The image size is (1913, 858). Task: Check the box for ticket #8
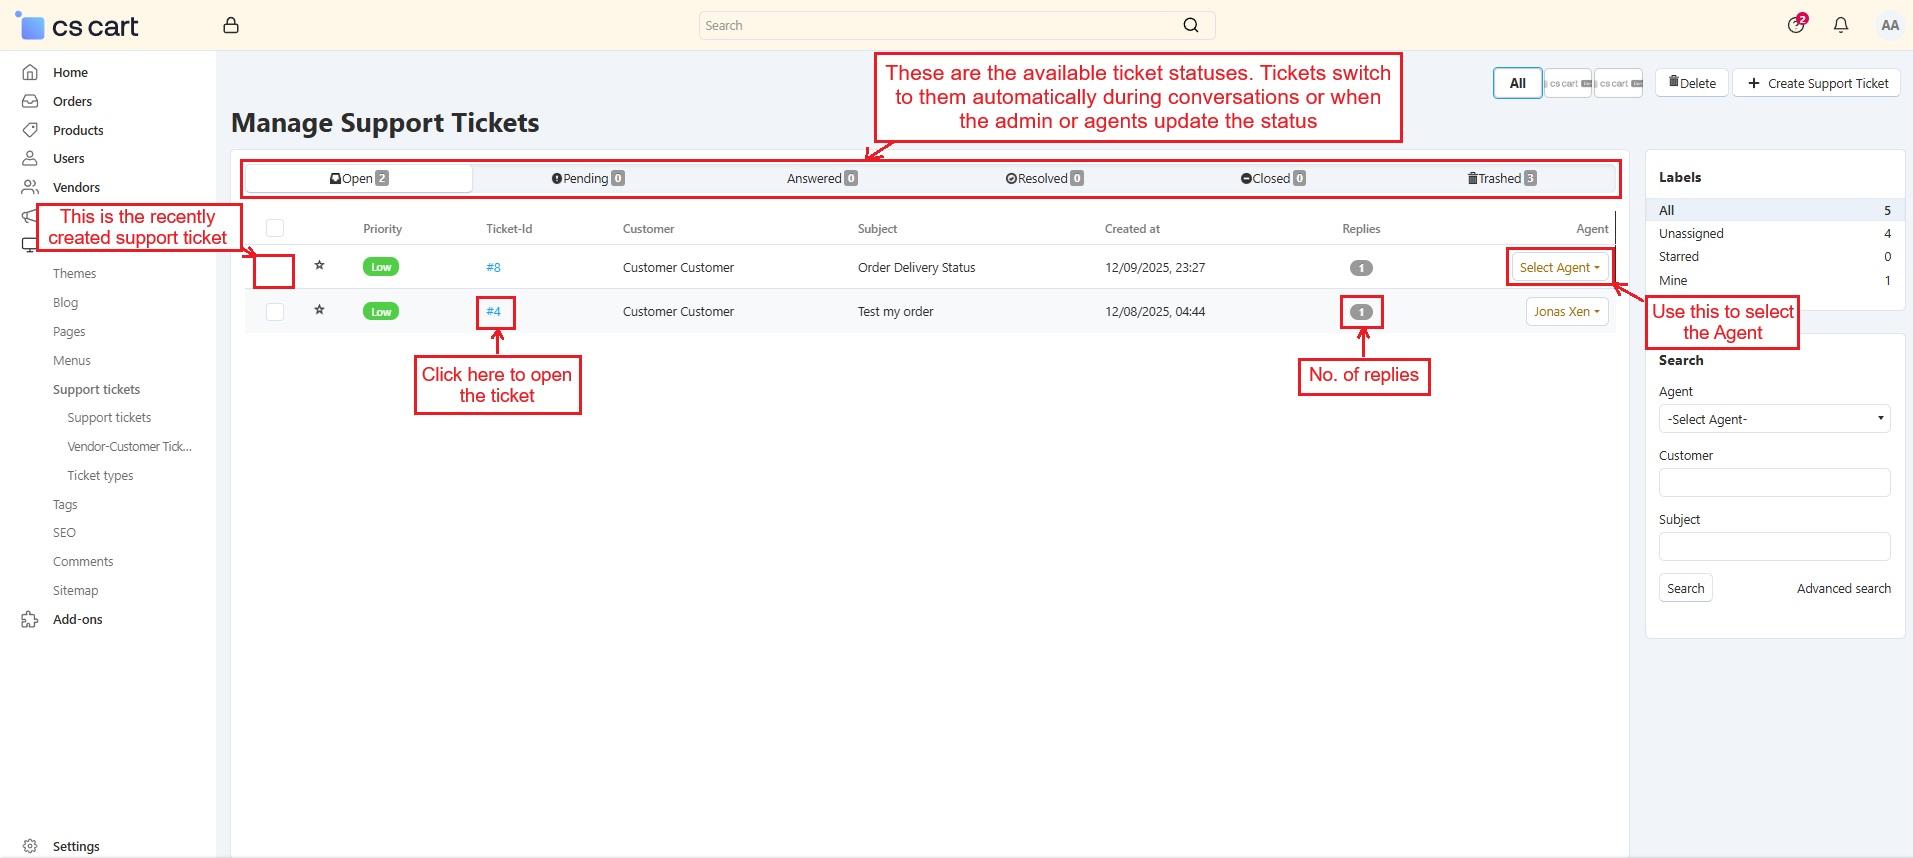pos(274,270)
